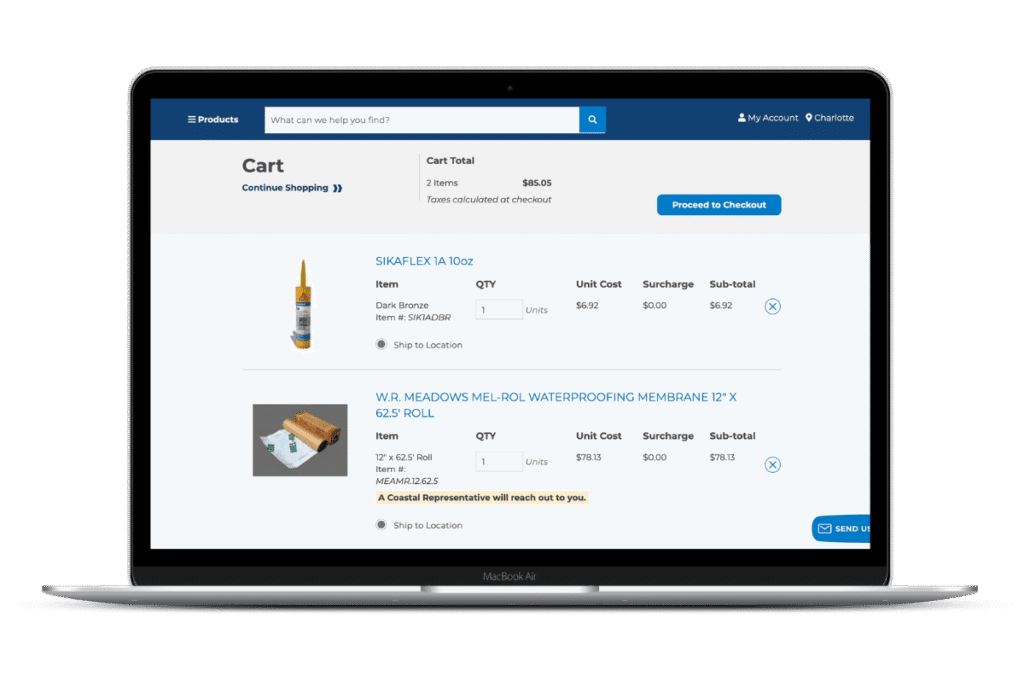Viewport: 1024px width, 683px height.
Task: Click the Cart page heading
Action: (263, 166)
